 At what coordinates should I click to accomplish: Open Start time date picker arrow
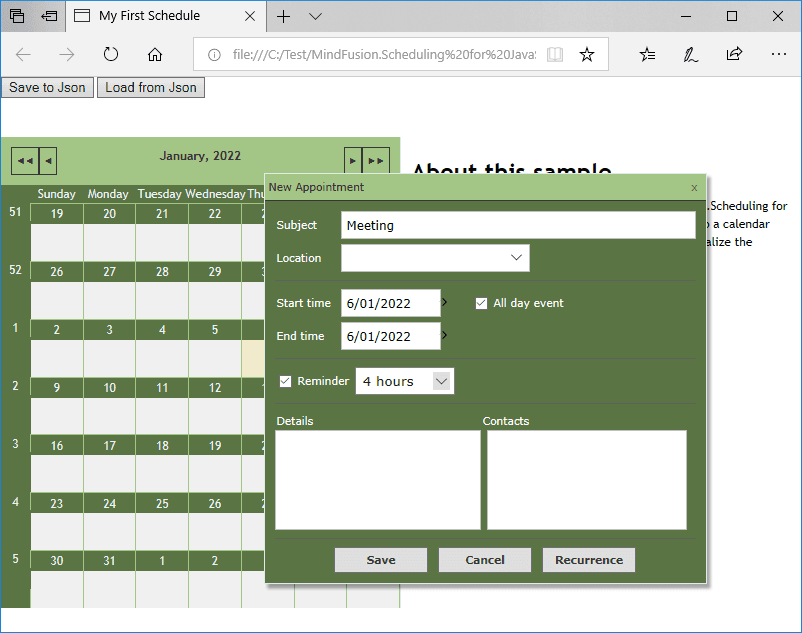[444, 302]
